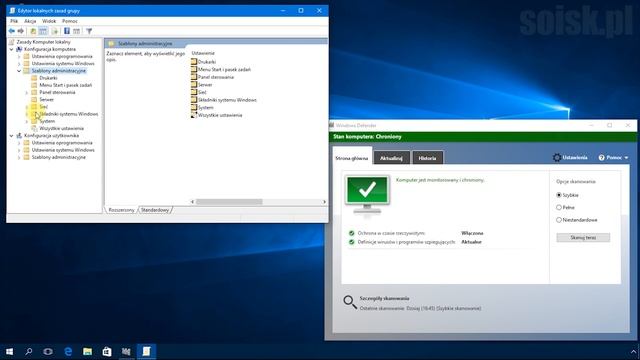Click the up-one-level folder toolbar icon

pos(33,31)
